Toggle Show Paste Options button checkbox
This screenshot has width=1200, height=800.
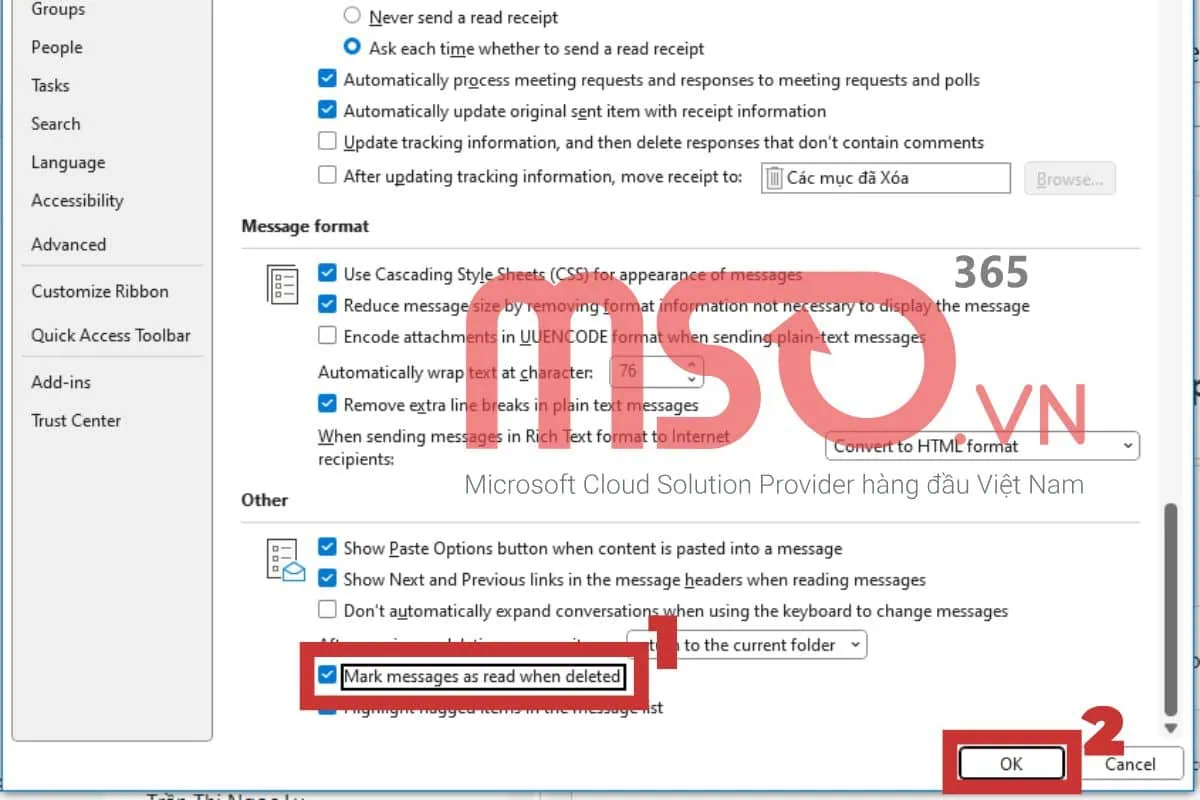[327, 548]
